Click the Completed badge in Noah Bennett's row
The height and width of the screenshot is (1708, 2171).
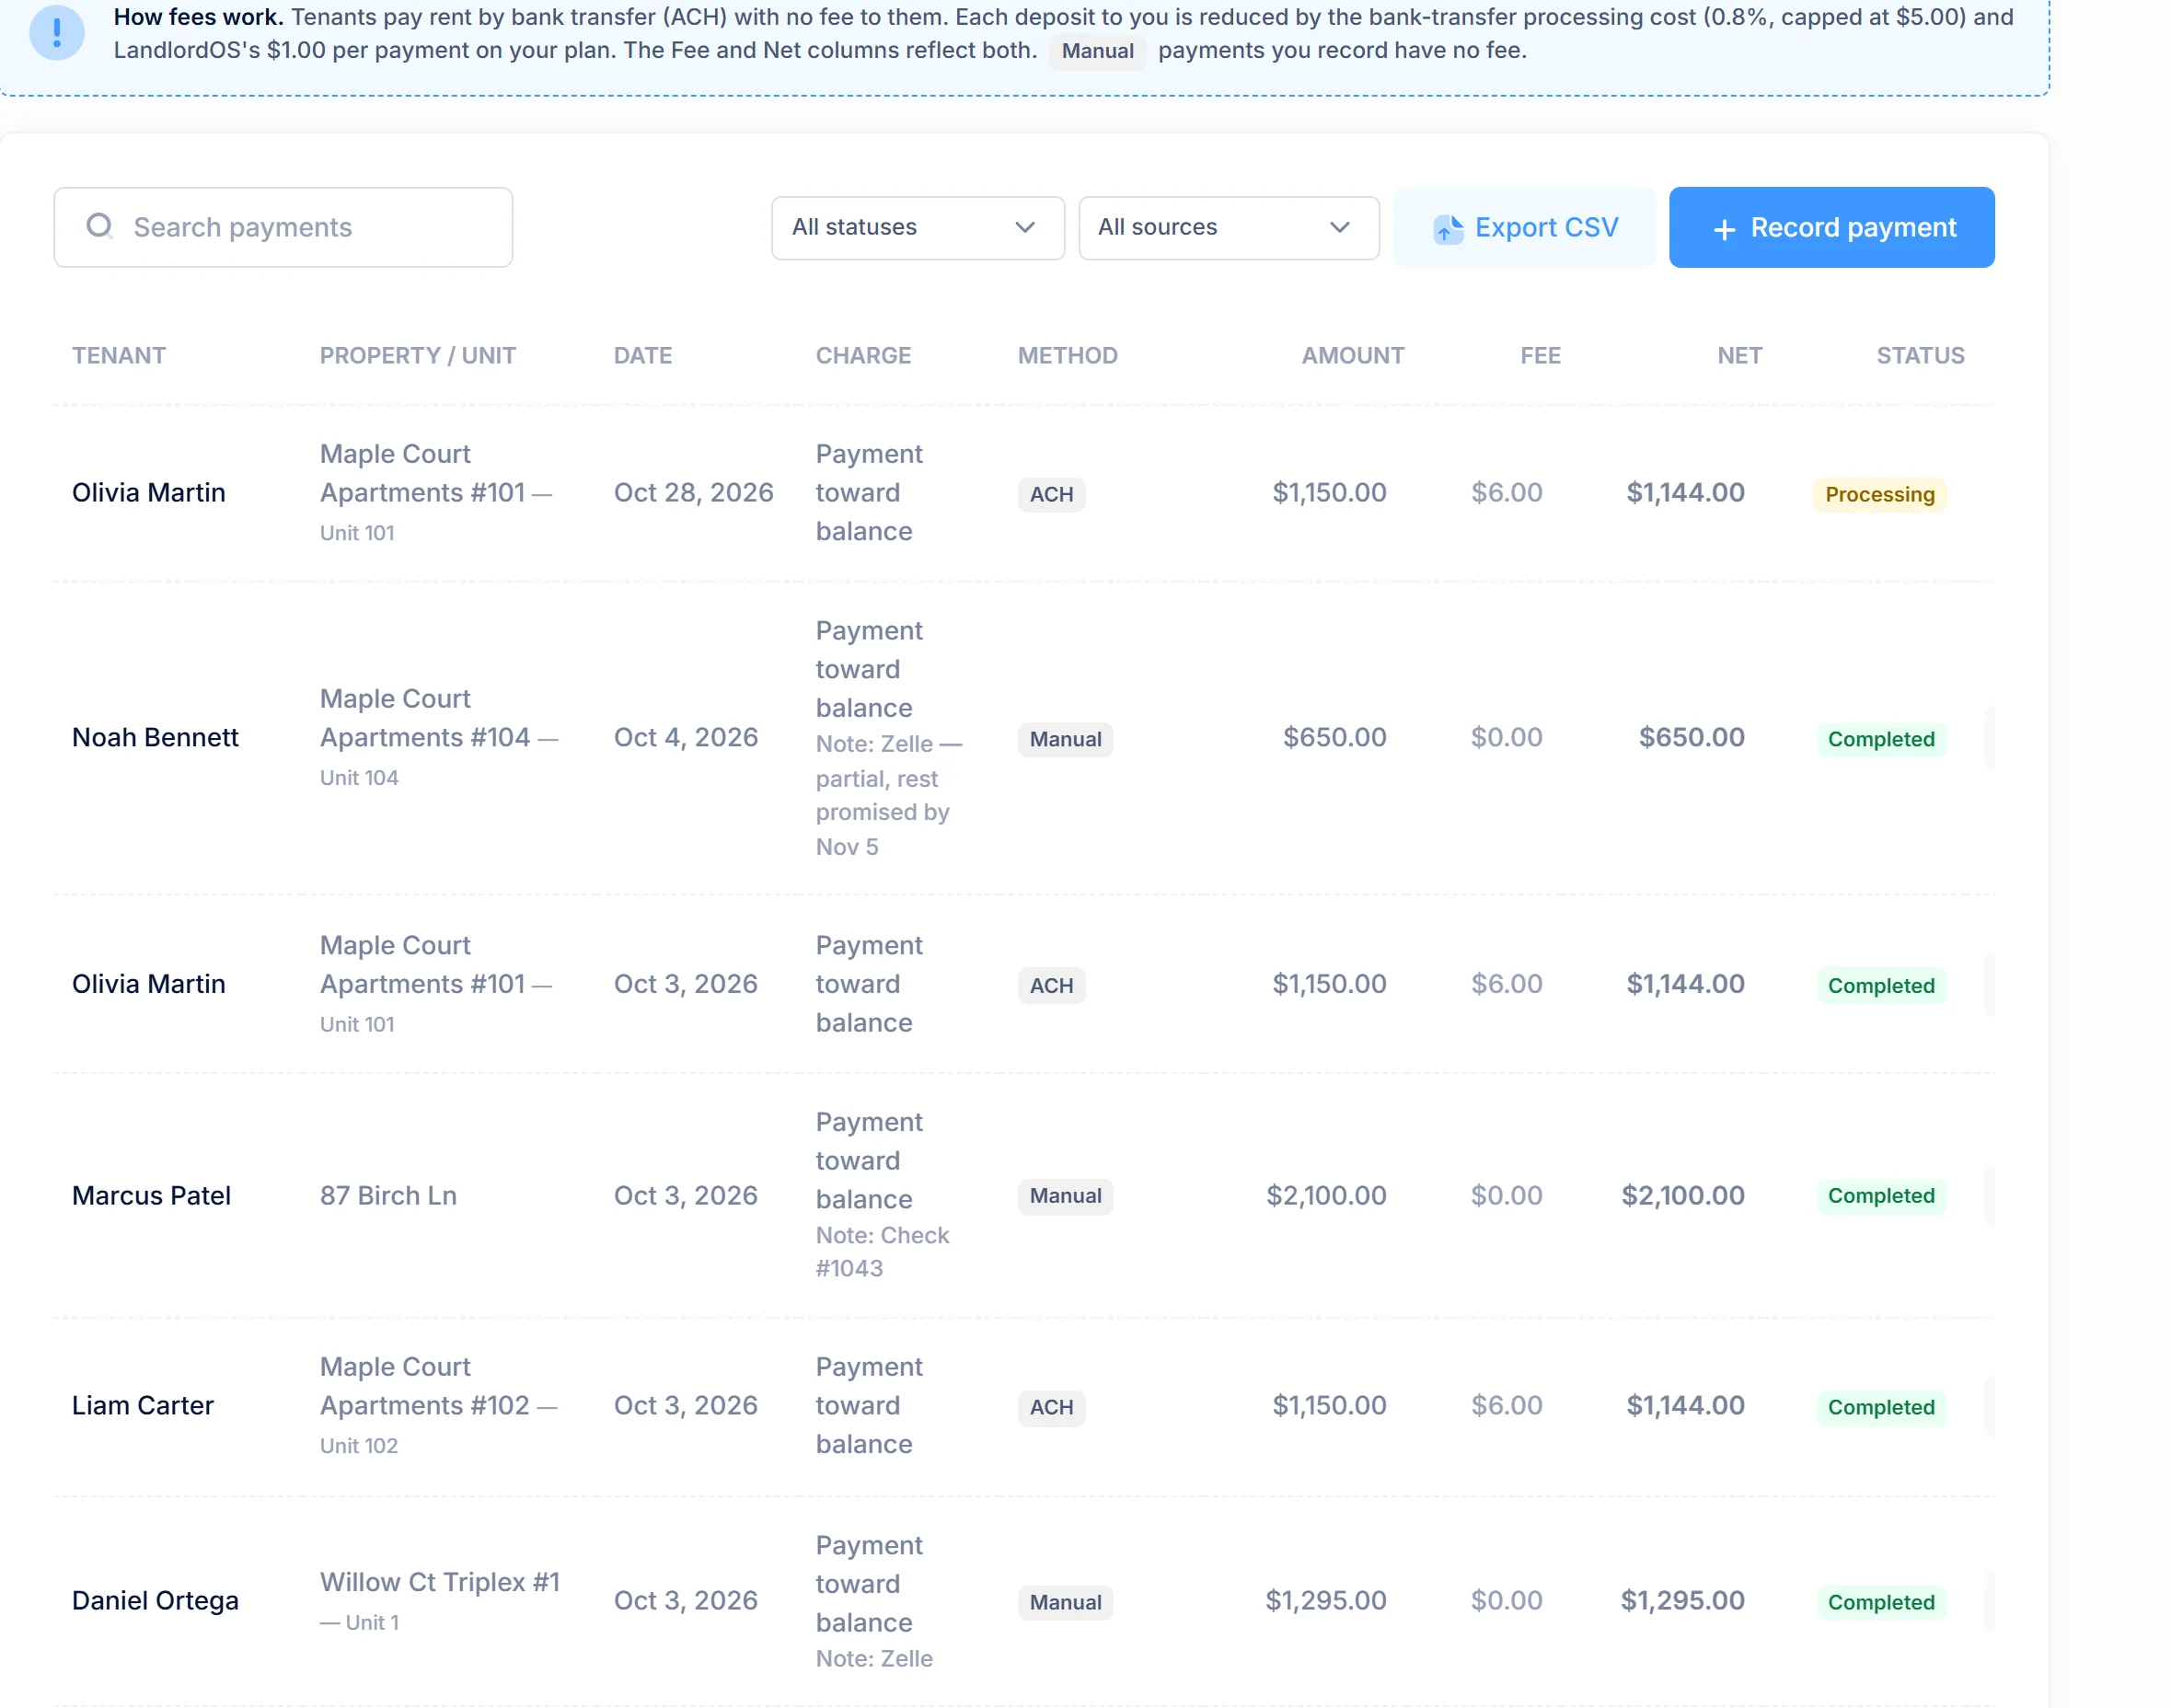(1881, 739)
